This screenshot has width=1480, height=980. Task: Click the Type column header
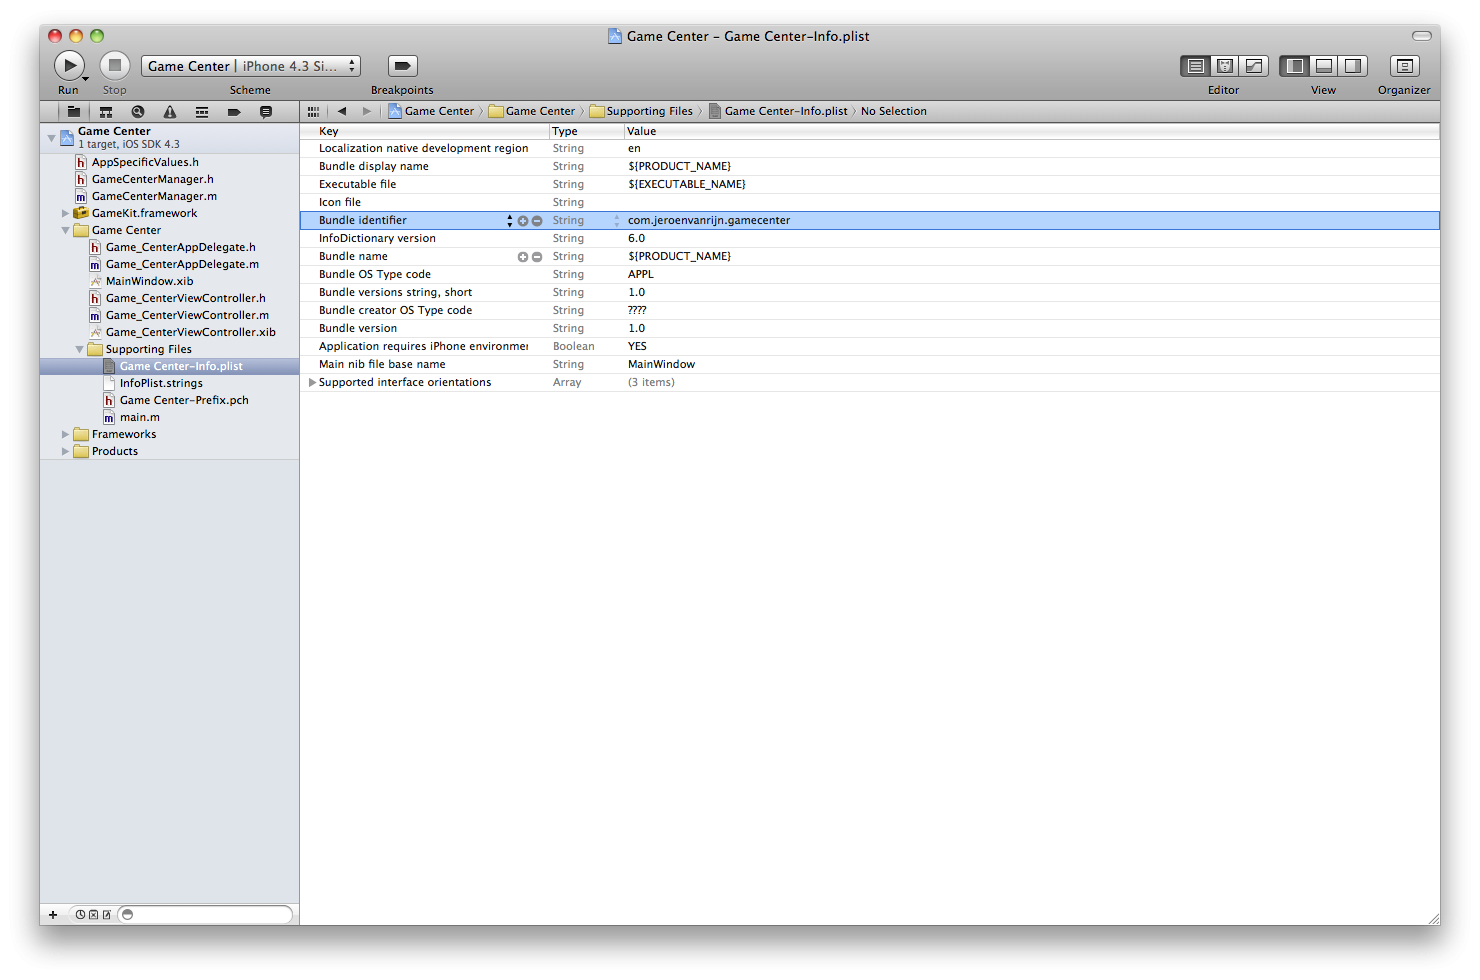(587, 131)
